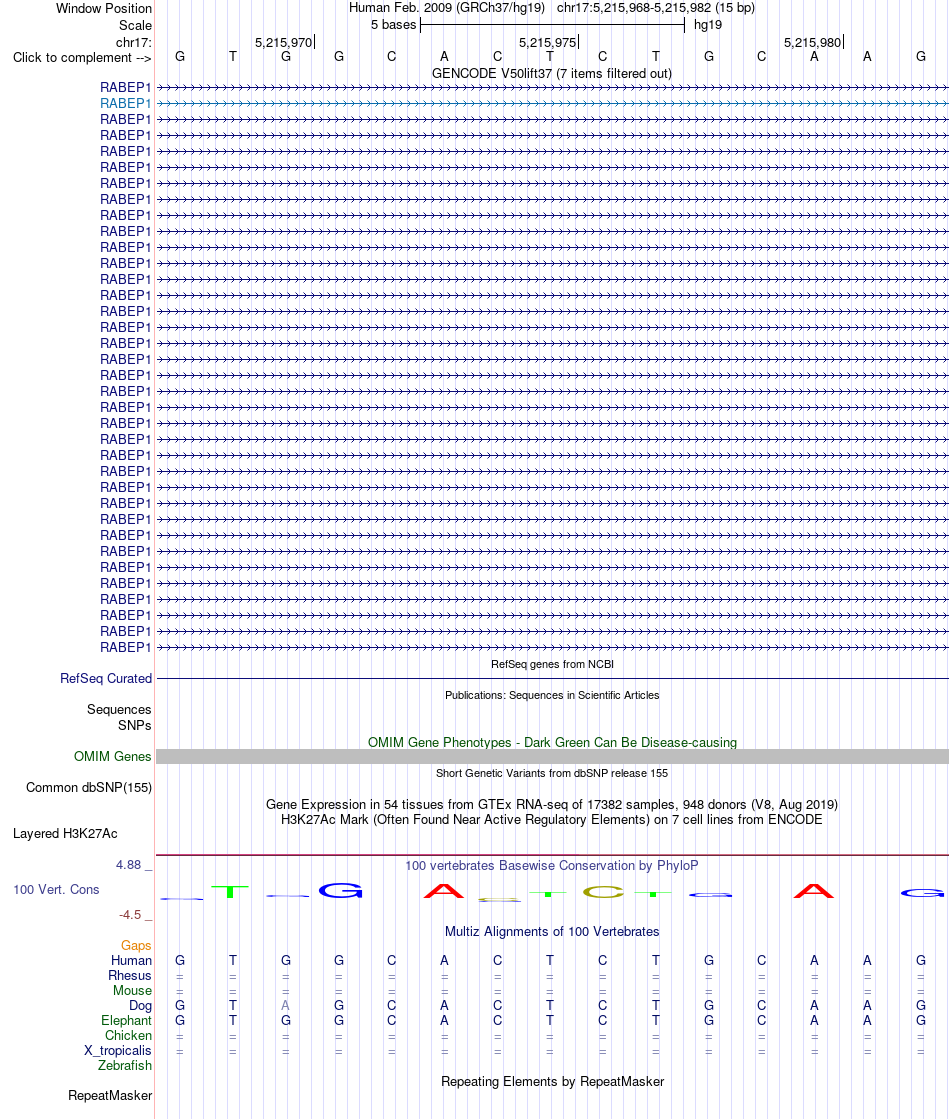Click the OMIM Gene Phenotypes title text

[552, 742]
